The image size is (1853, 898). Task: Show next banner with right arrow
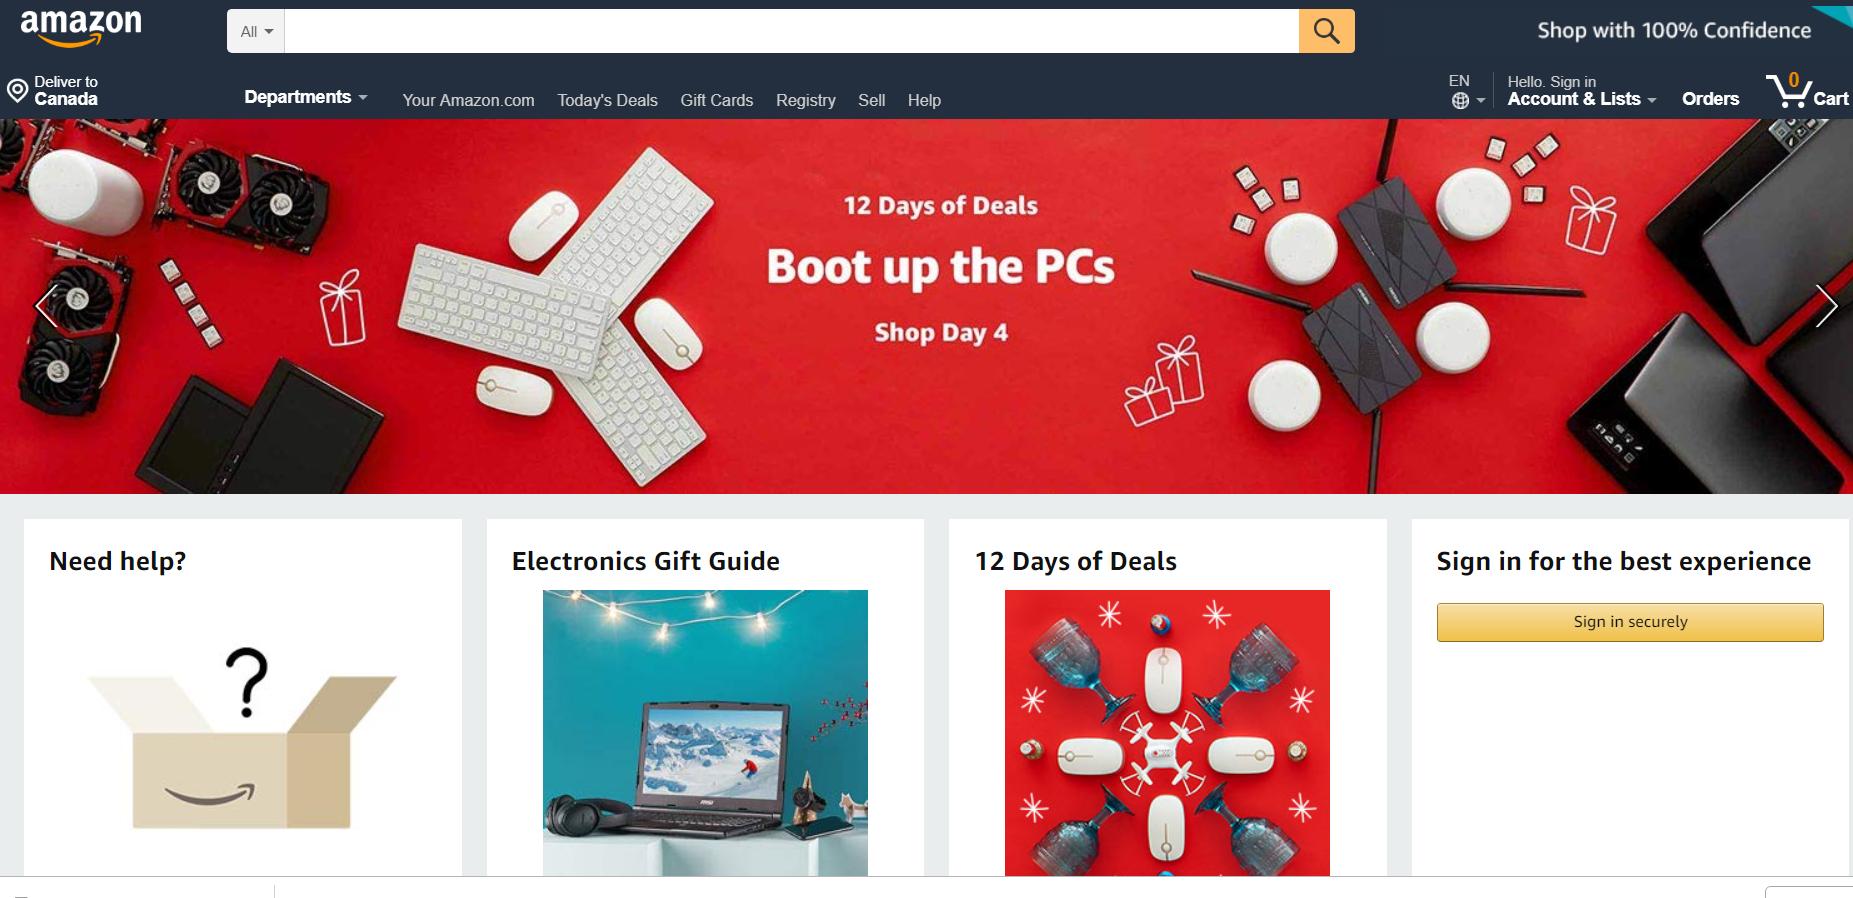[1826, 305]
